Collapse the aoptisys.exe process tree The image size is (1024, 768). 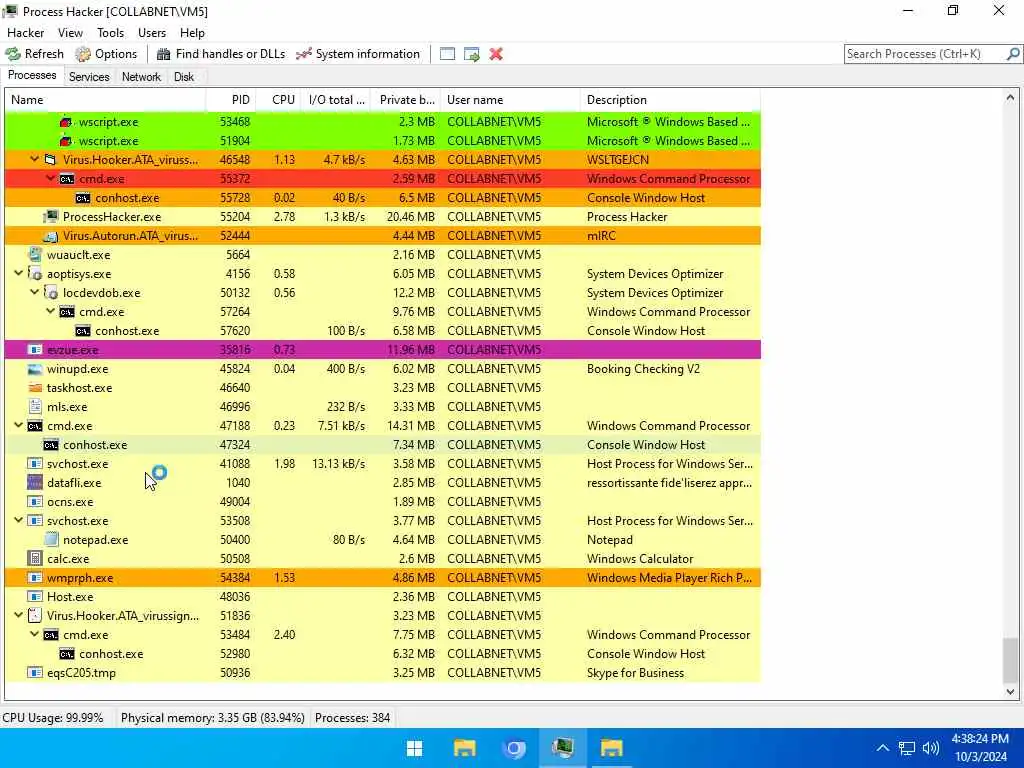(x=18, y=274)
